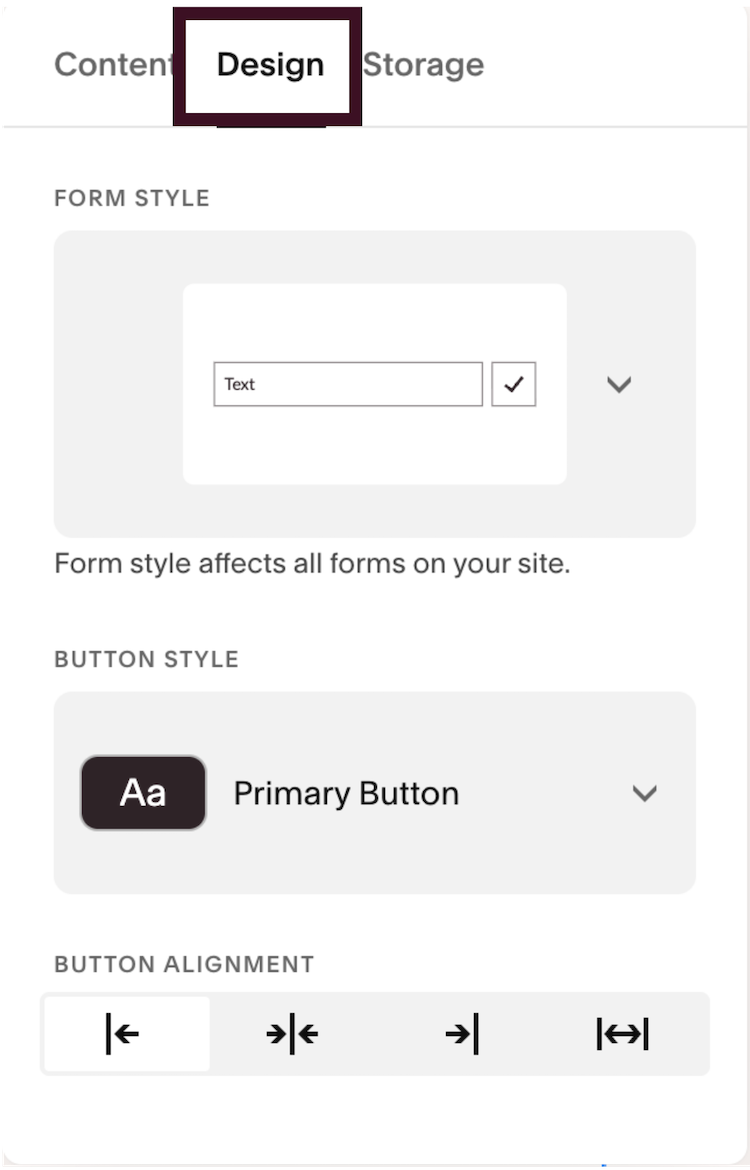Click the BUTTON STYLE section heading

[x=146, y=660]
